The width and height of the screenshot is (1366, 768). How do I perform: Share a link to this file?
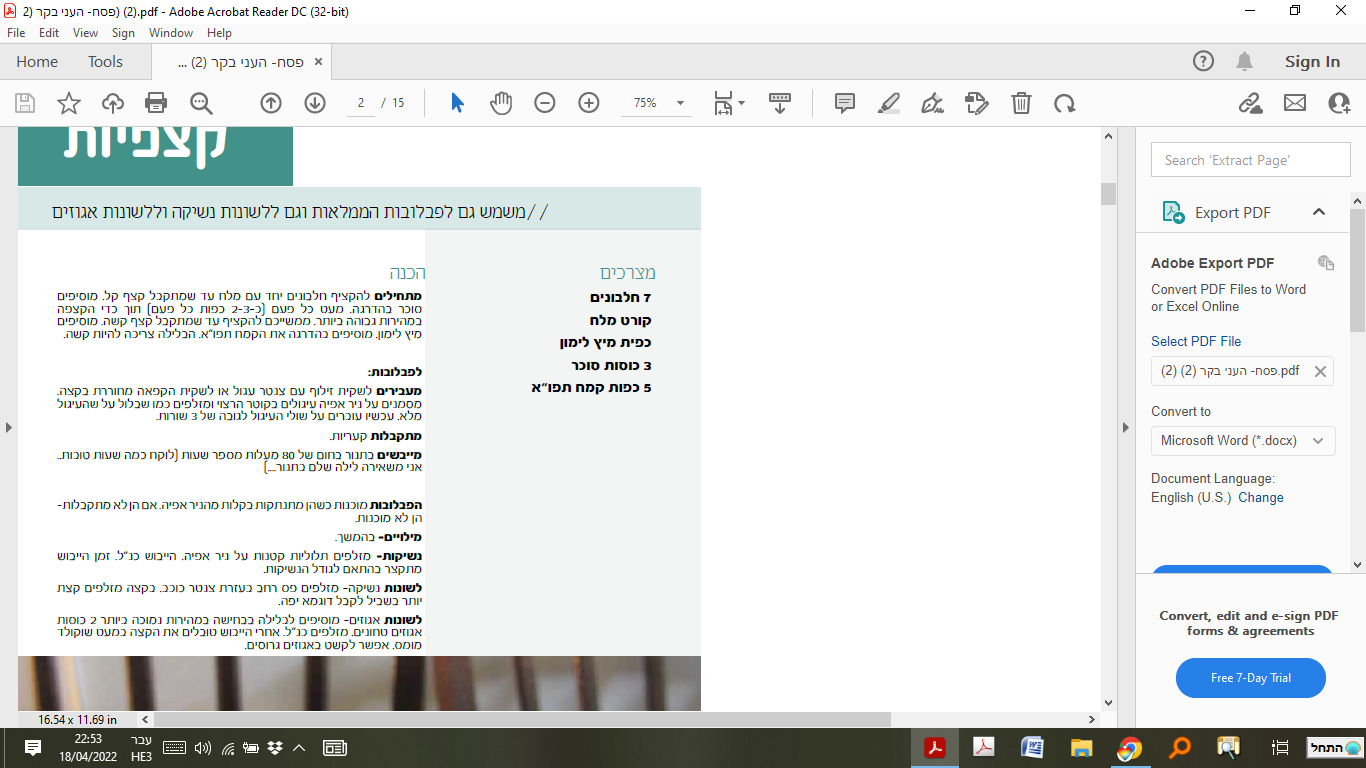1250,103
